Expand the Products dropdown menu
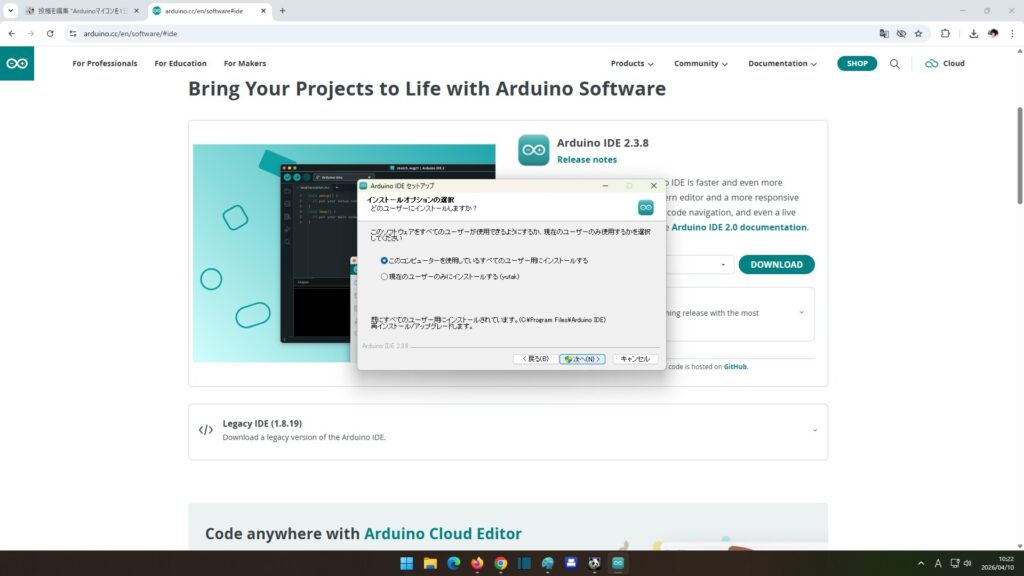Screen dimensions: 1024x576 632,63
